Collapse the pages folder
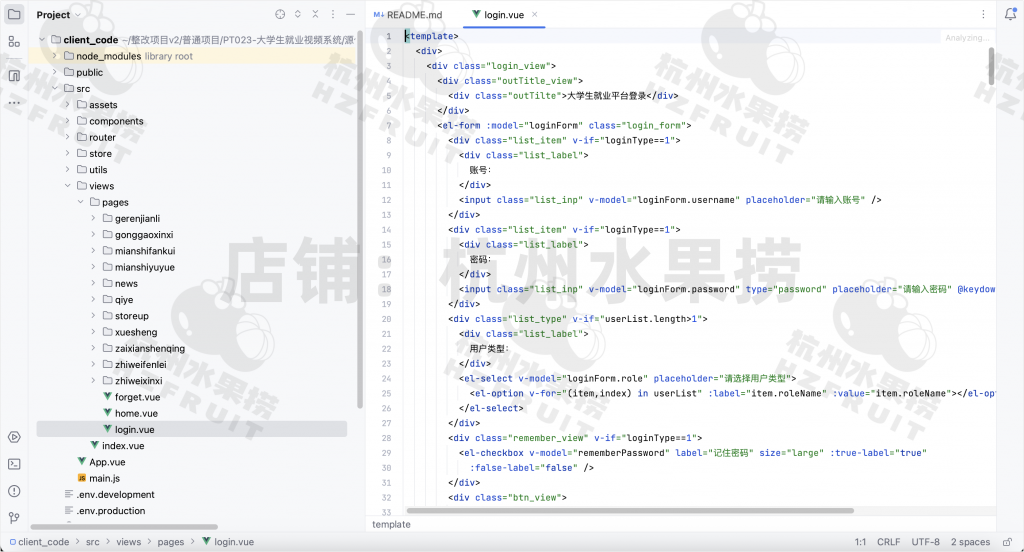Image resolution: width=1024 pixels, height=552 pixels. coord(81,203)
